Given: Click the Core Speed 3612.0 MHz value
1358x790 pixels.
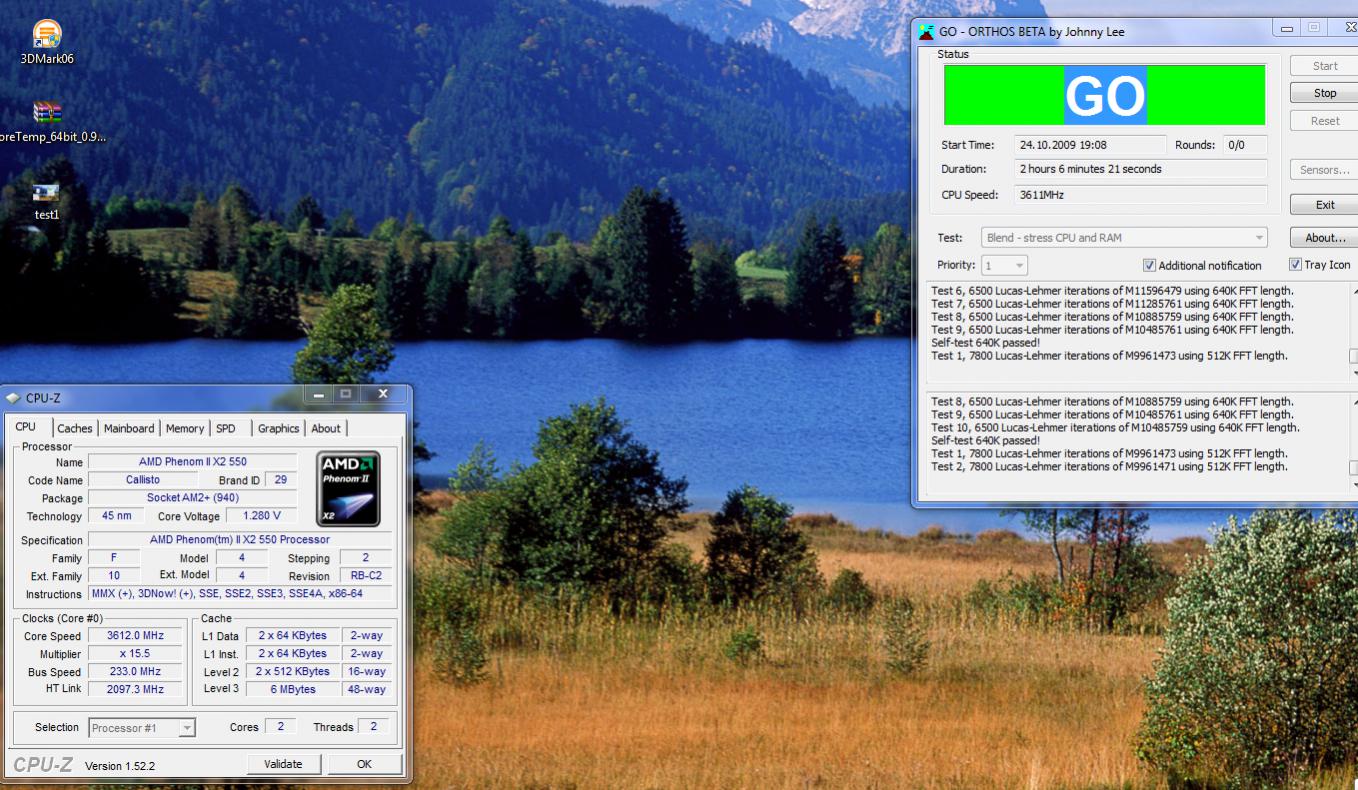Looking at the screenshot, I should [135, 636].
